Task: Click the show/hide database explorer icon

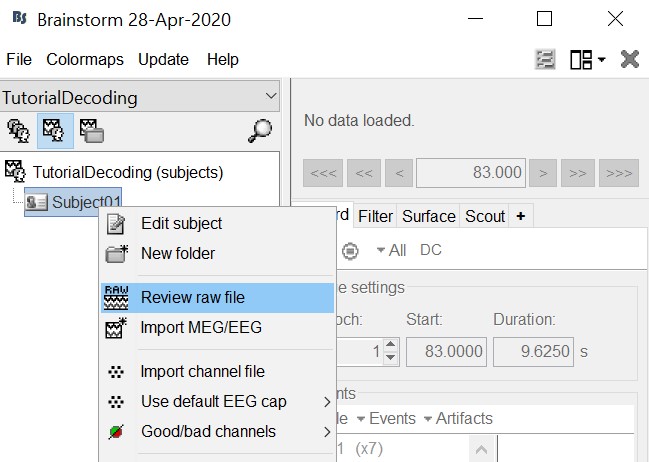Action: [x=545, y=59]
